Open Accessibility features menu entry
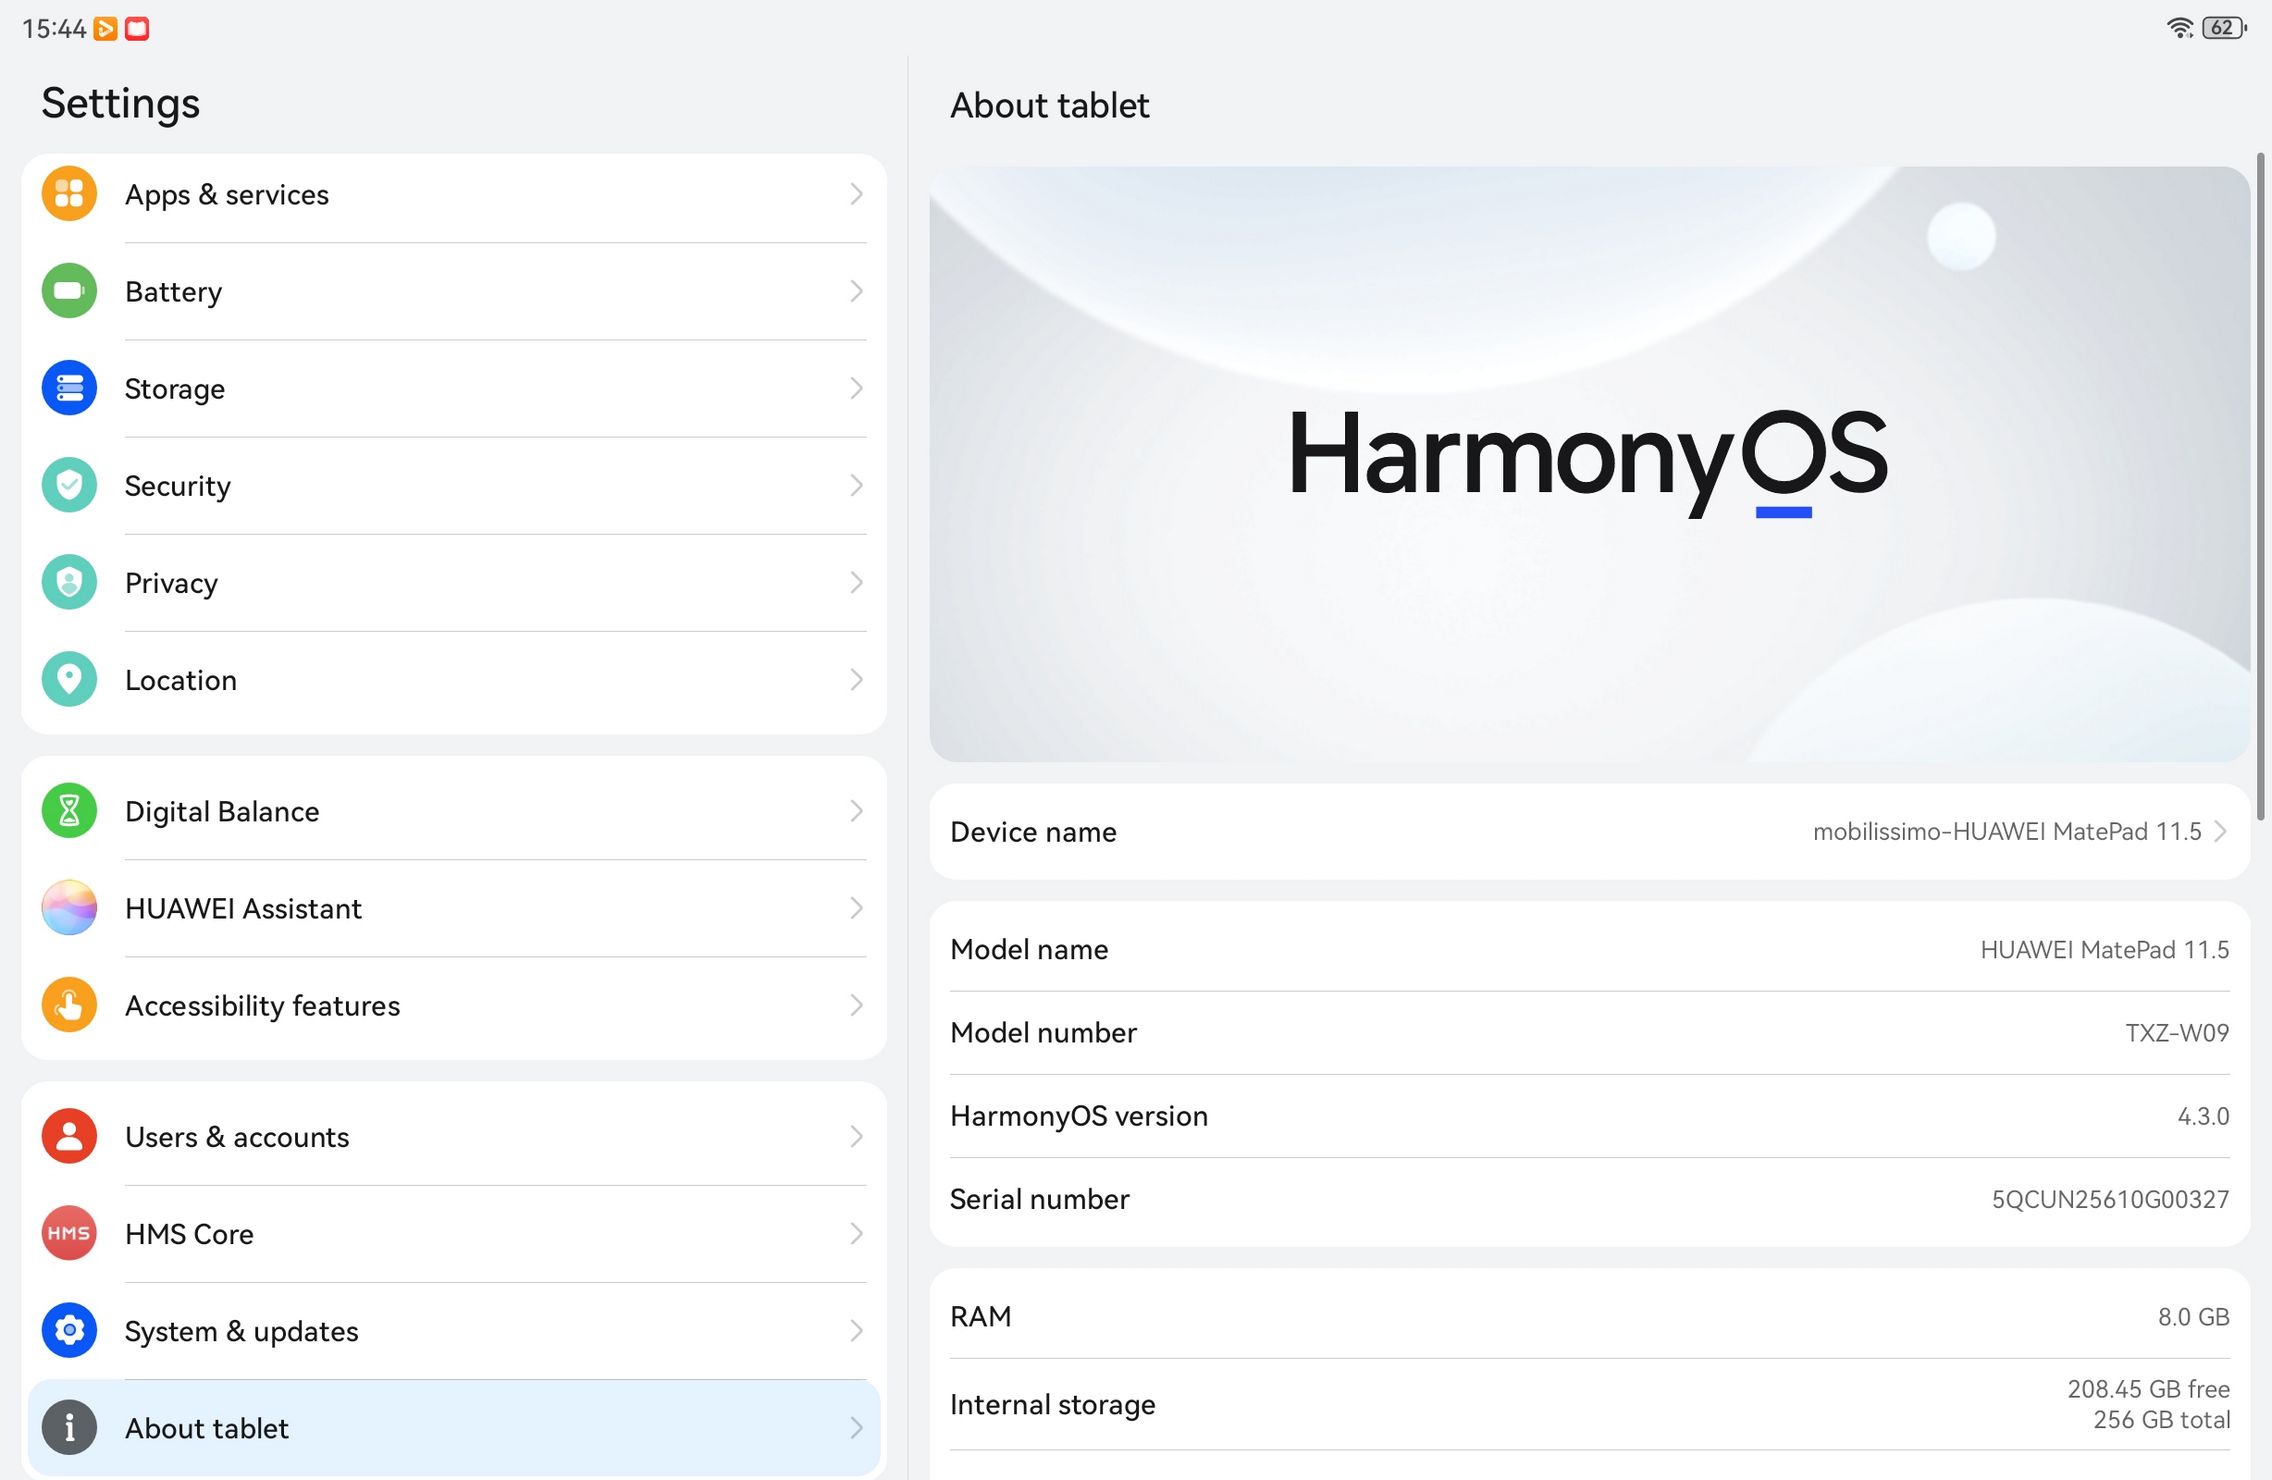Screen dimensions: 2272x1480 coord(454,1005)
